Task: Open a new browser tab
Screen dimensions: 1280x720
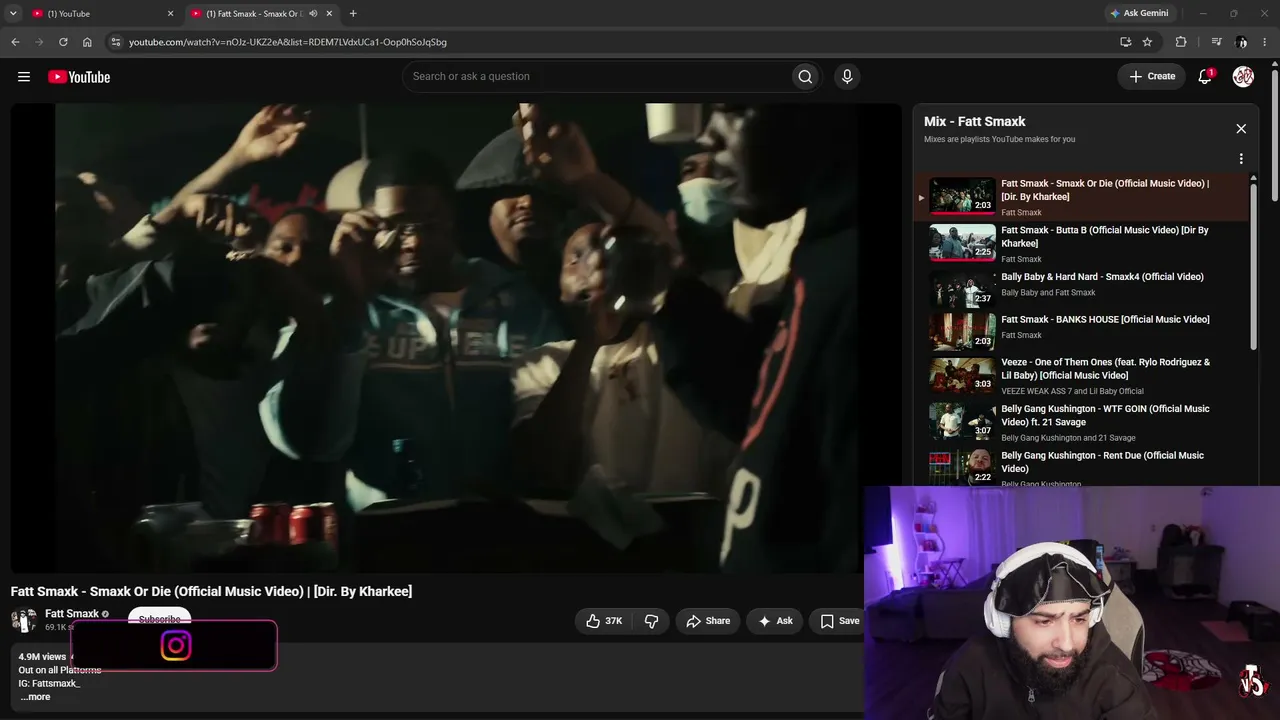Action: (x=353, y=14)
